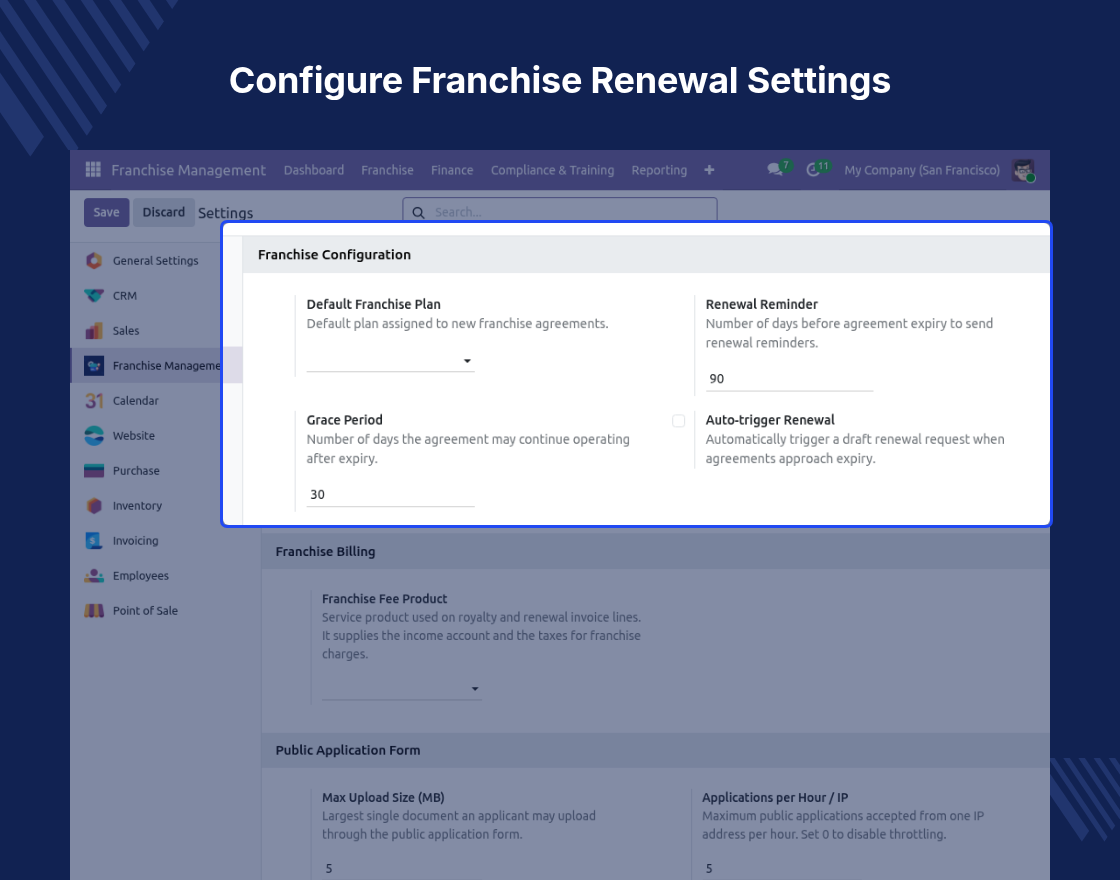Screen dimensions: 1120x880
Task: Select the Calendar app icon
Action: coord(94,401)
